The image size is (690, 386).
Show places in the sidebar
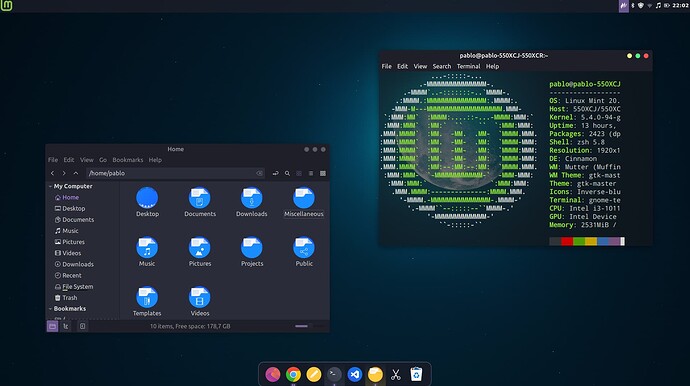(52, 326)
